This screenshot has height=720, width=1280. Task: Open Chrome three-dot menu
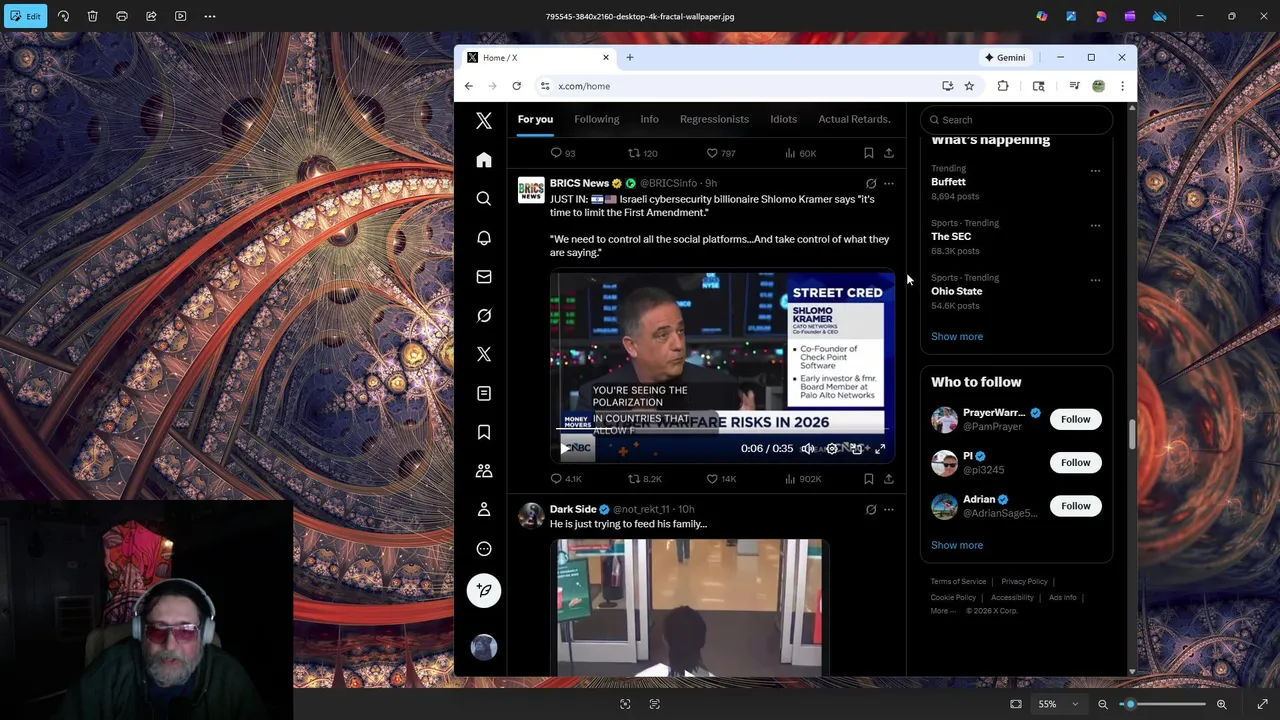point(1122,86)
